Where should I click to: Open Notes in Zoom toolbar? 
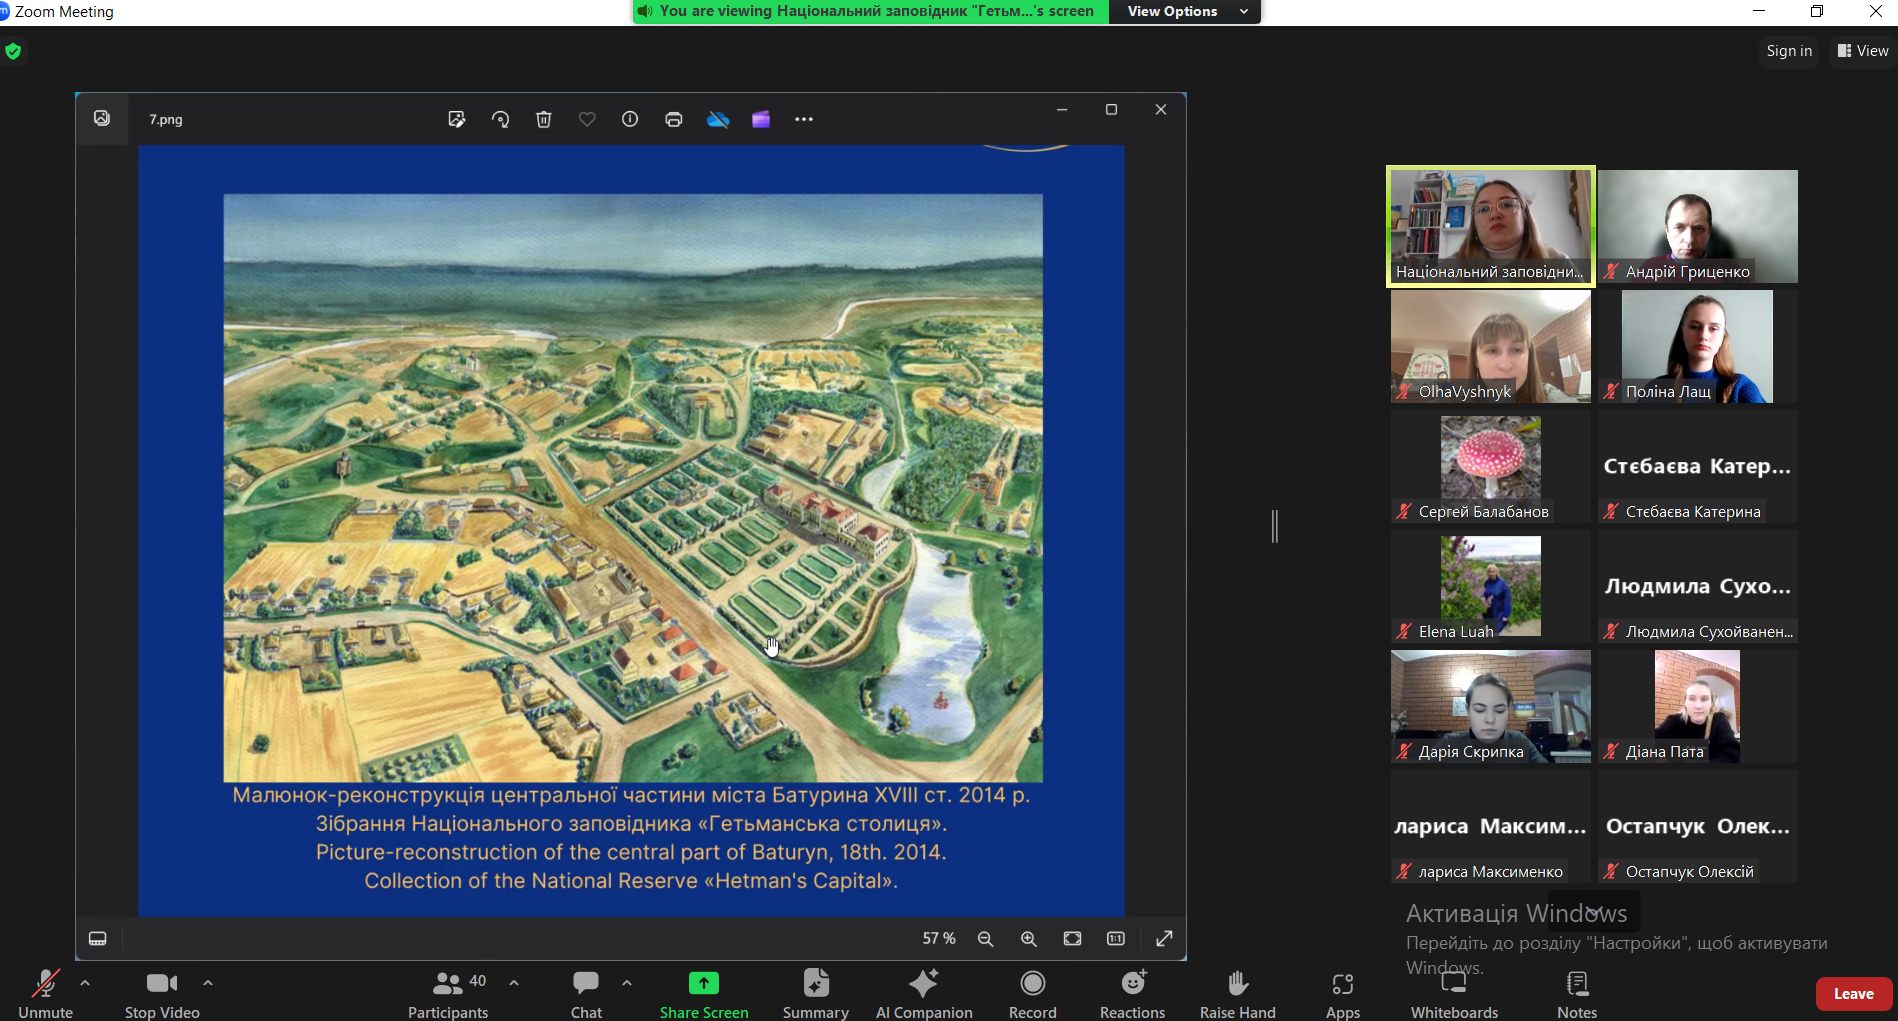1577,995
